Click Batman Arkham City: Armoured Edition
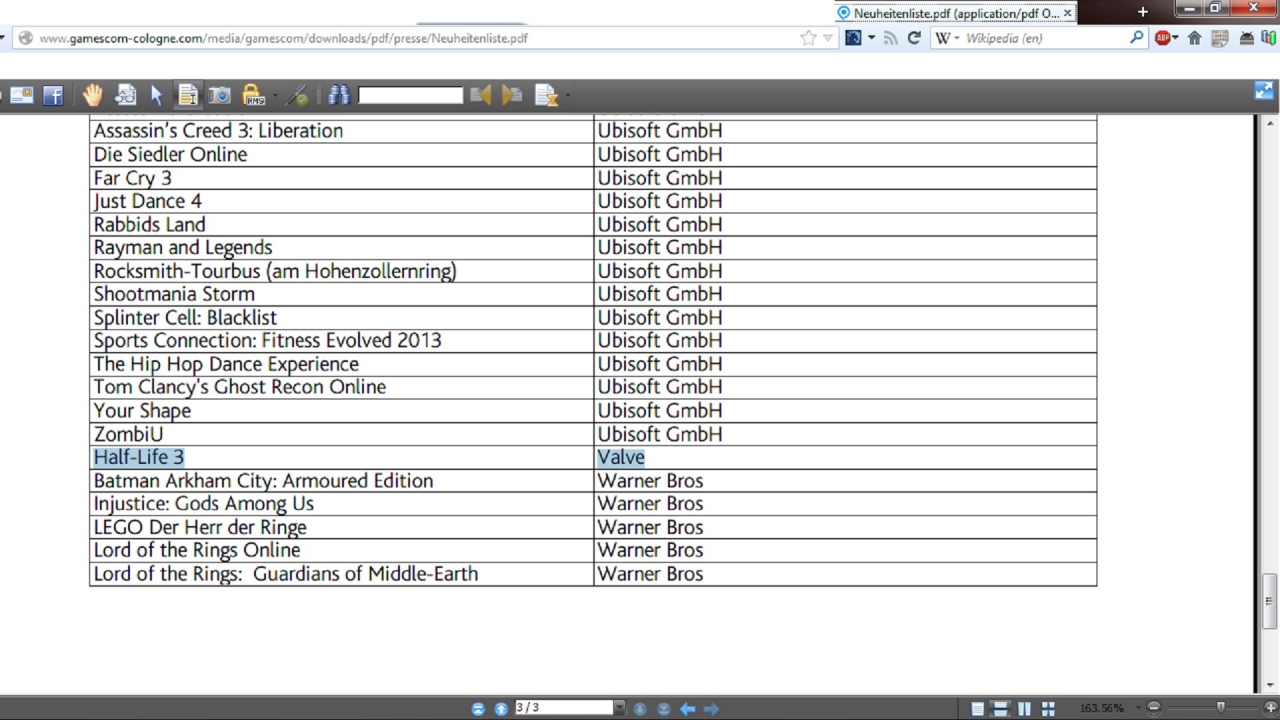Screen dimensions: 1280x720 tap(263, 481)
